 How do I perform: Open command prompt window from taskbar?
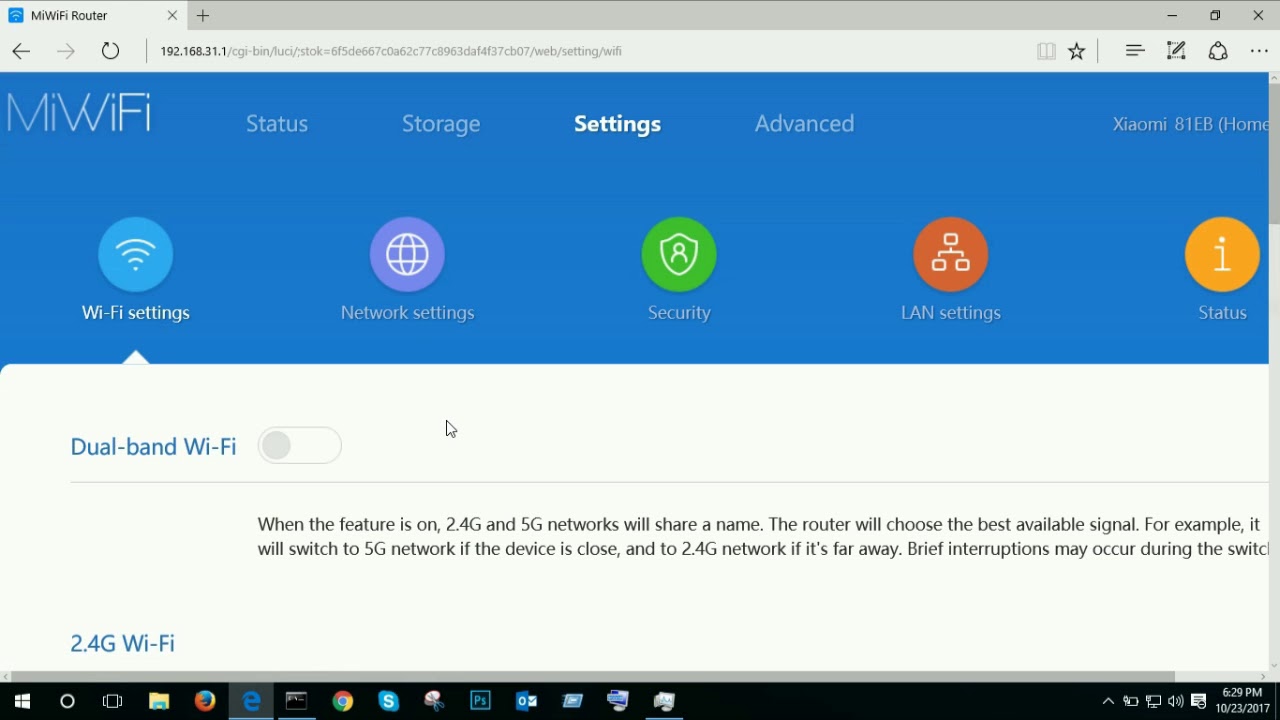coord(297,701)
